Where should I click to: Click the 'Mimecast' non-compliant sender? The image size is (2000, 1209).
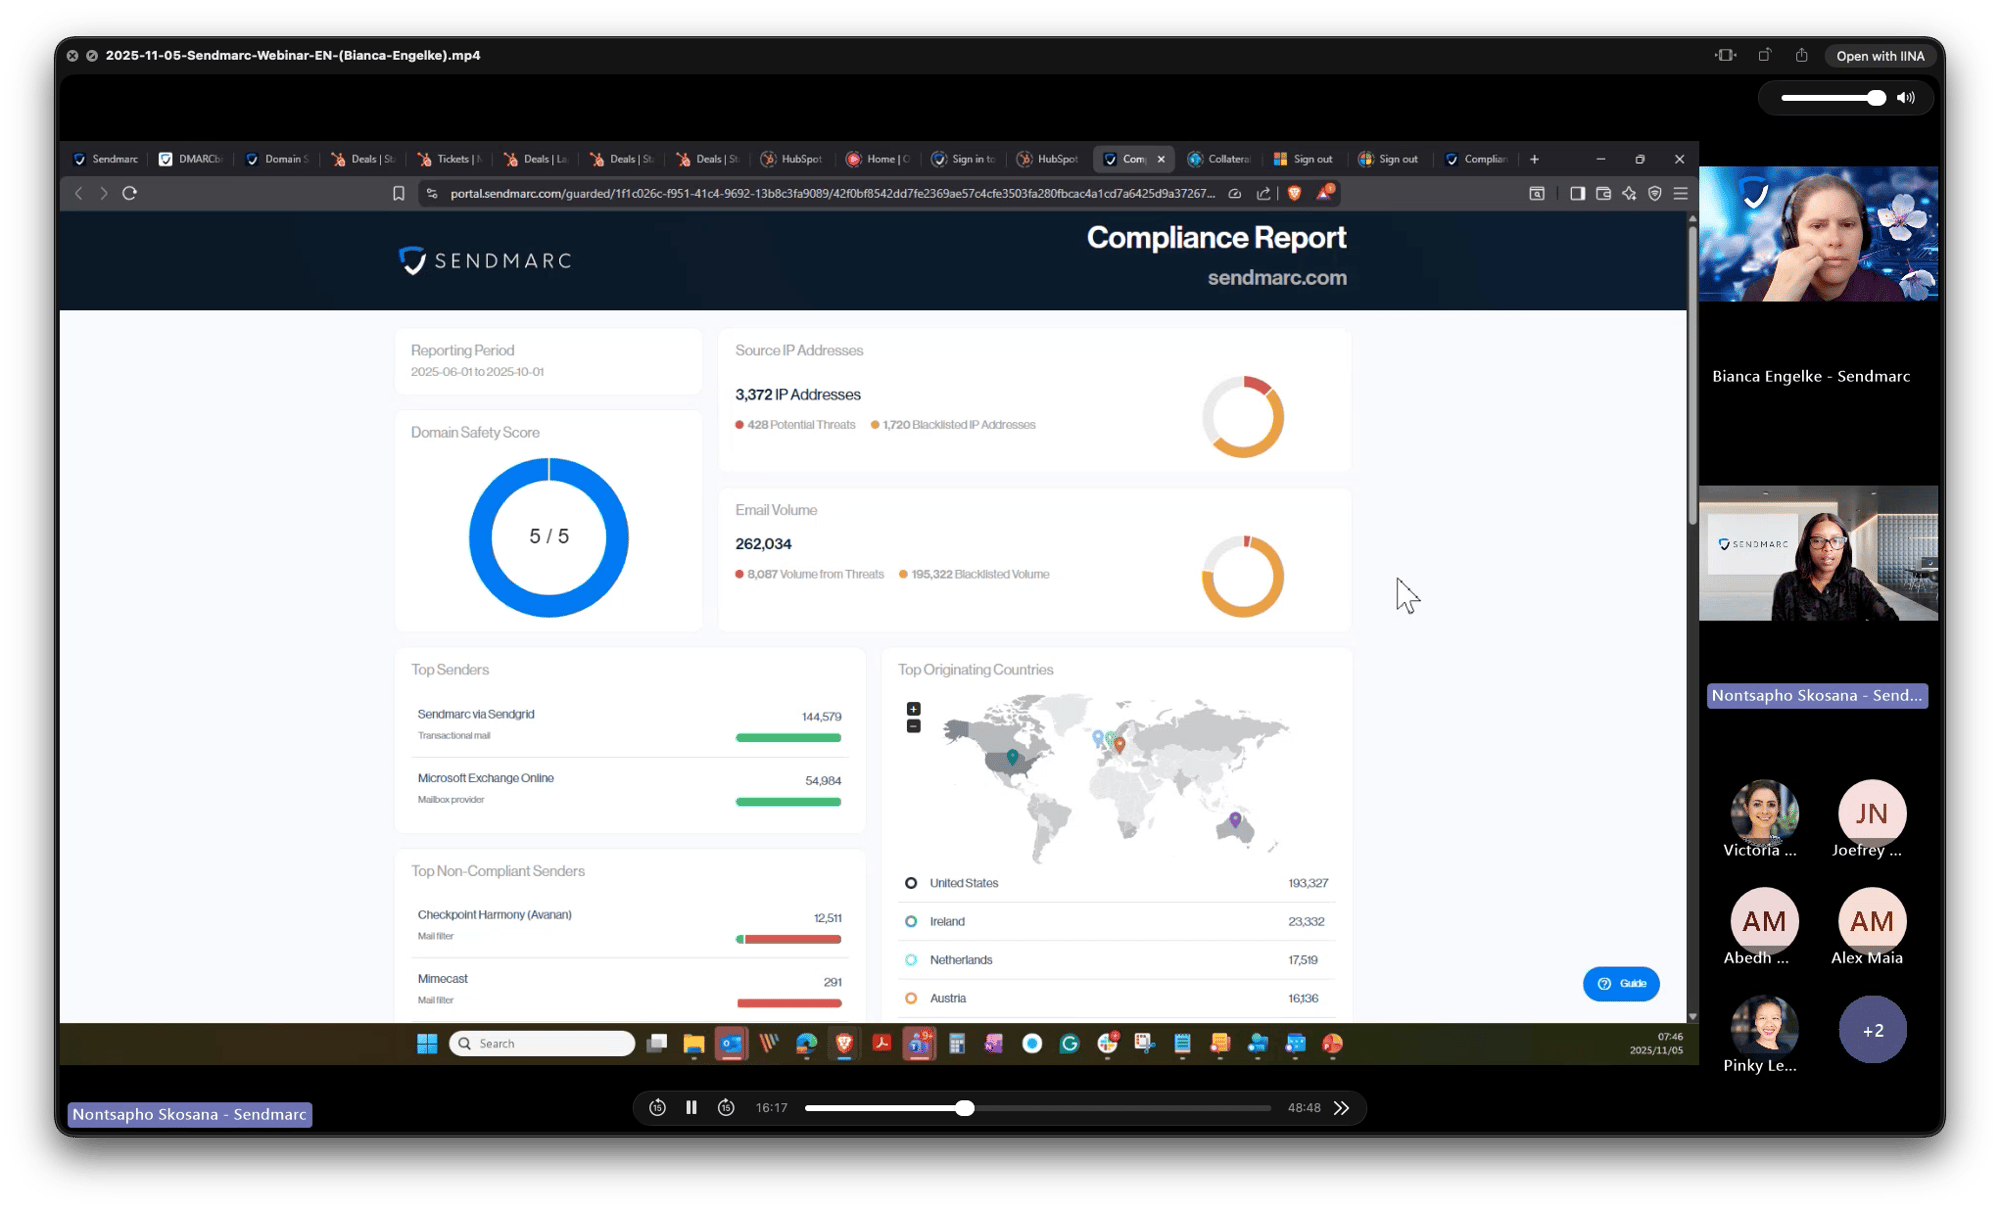pyautogui.click(x=629, y=989)
